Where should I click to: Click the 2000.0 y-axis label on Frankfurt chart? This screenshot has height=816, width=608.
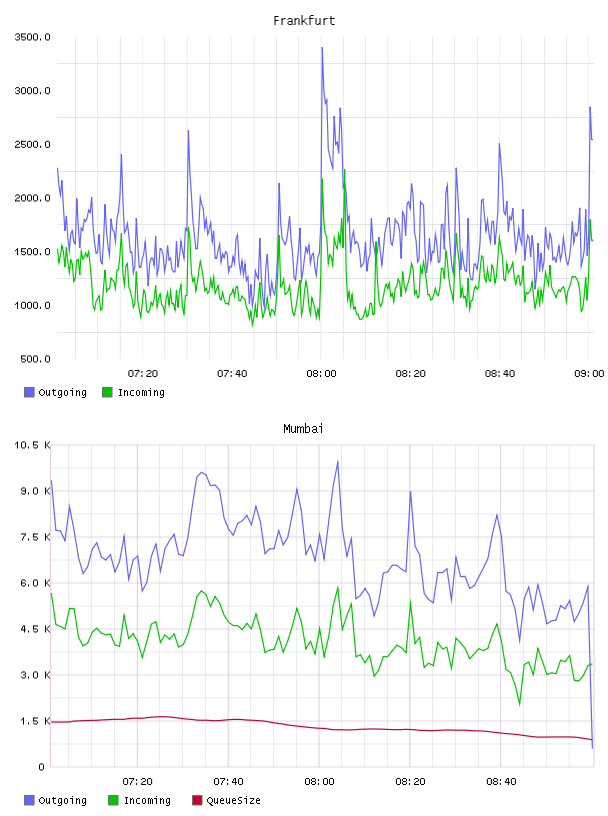coord(32,198)
